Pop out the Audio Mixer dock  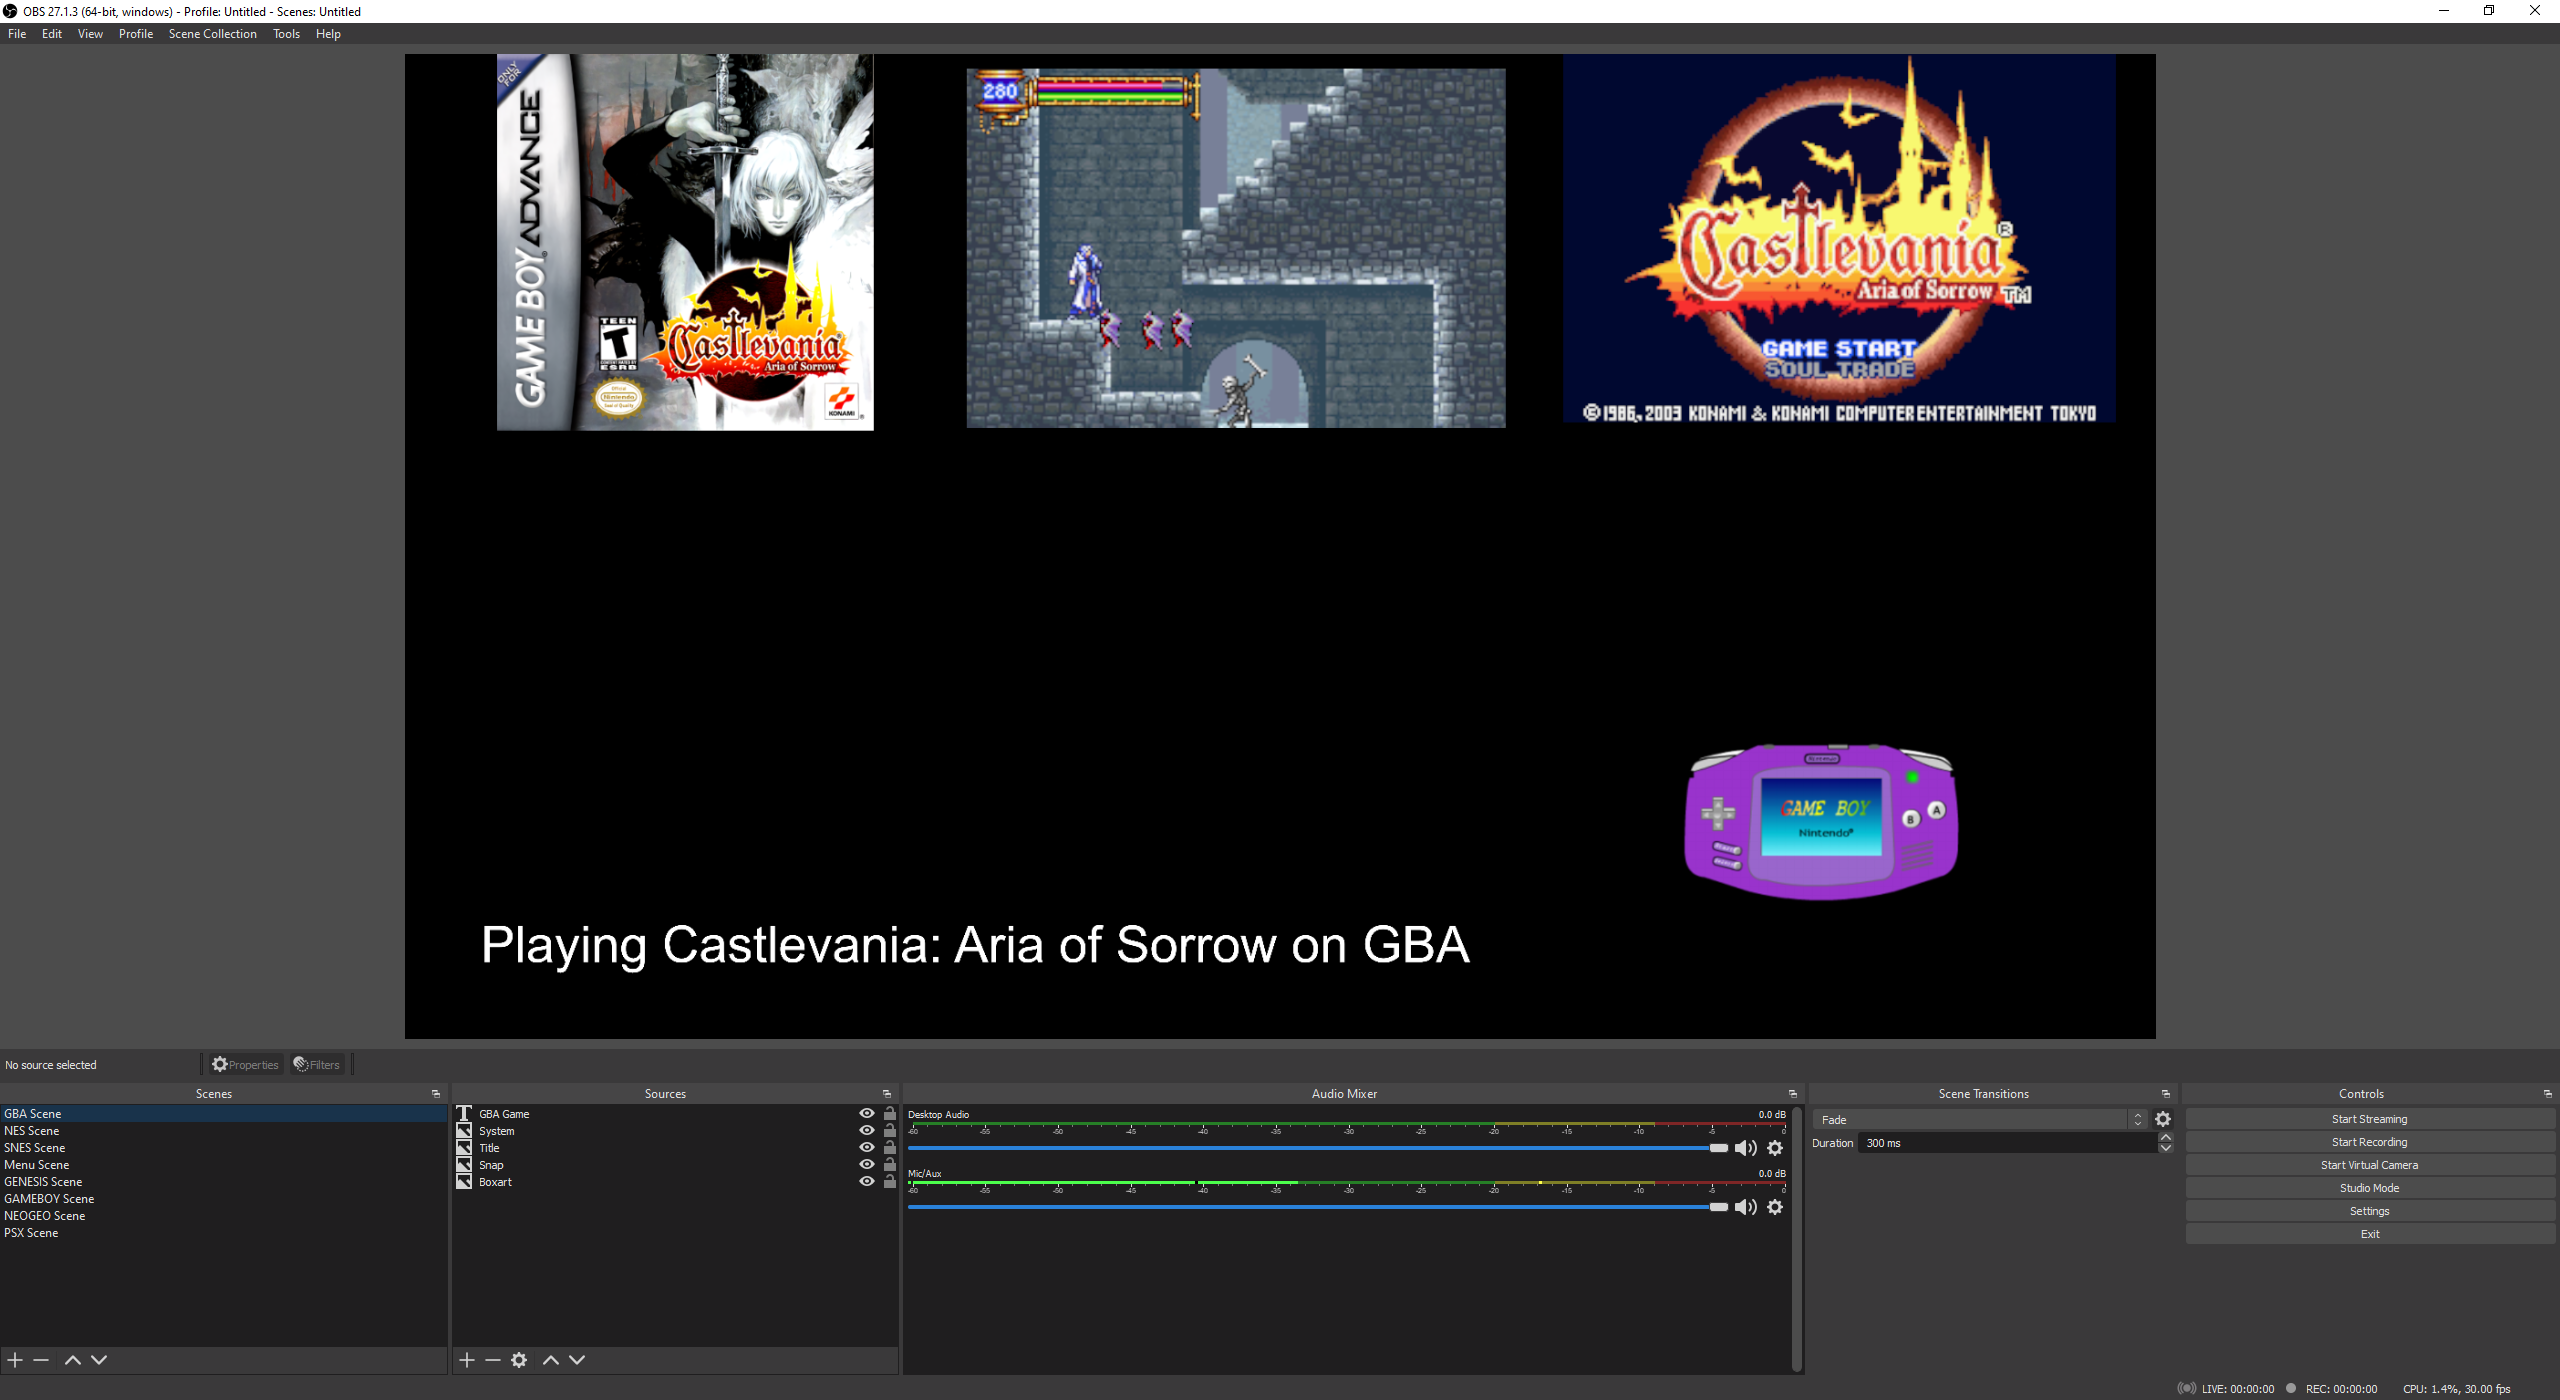coord(1793,1094)
